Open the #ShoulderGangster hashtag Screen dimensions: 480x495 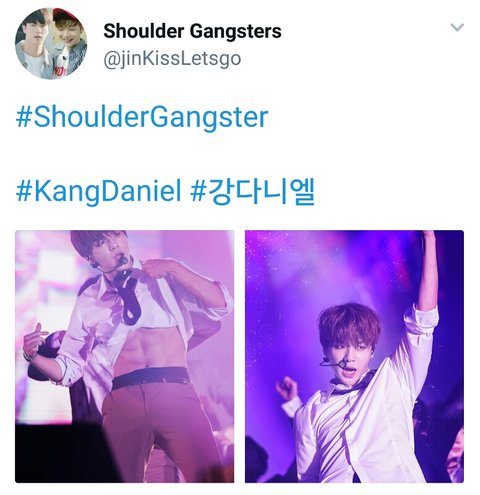click(142, 117)
